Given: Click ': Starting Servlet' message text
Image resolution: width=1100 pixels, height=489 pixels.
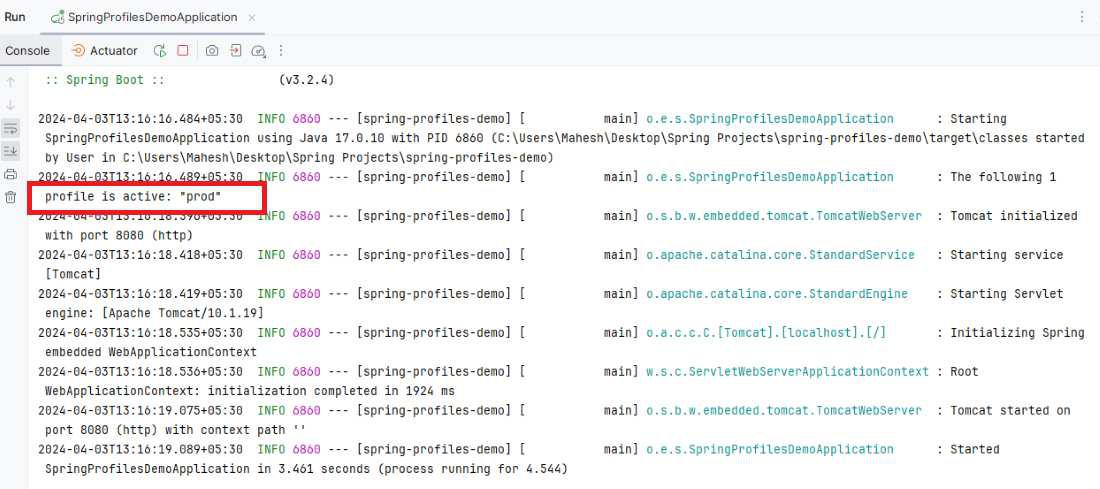Looking at the screenshot, I should coord(1000,294).
